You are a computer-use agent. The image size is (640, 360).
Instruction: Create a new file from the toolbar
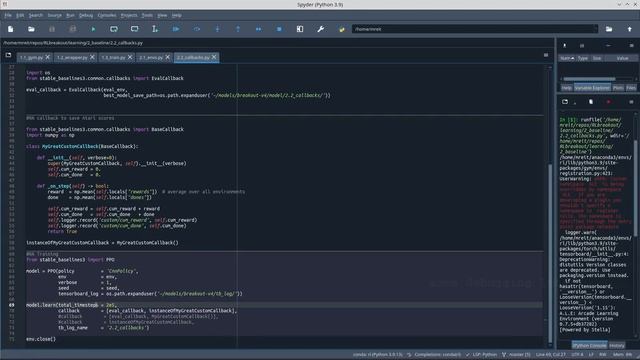click(11, 29)
